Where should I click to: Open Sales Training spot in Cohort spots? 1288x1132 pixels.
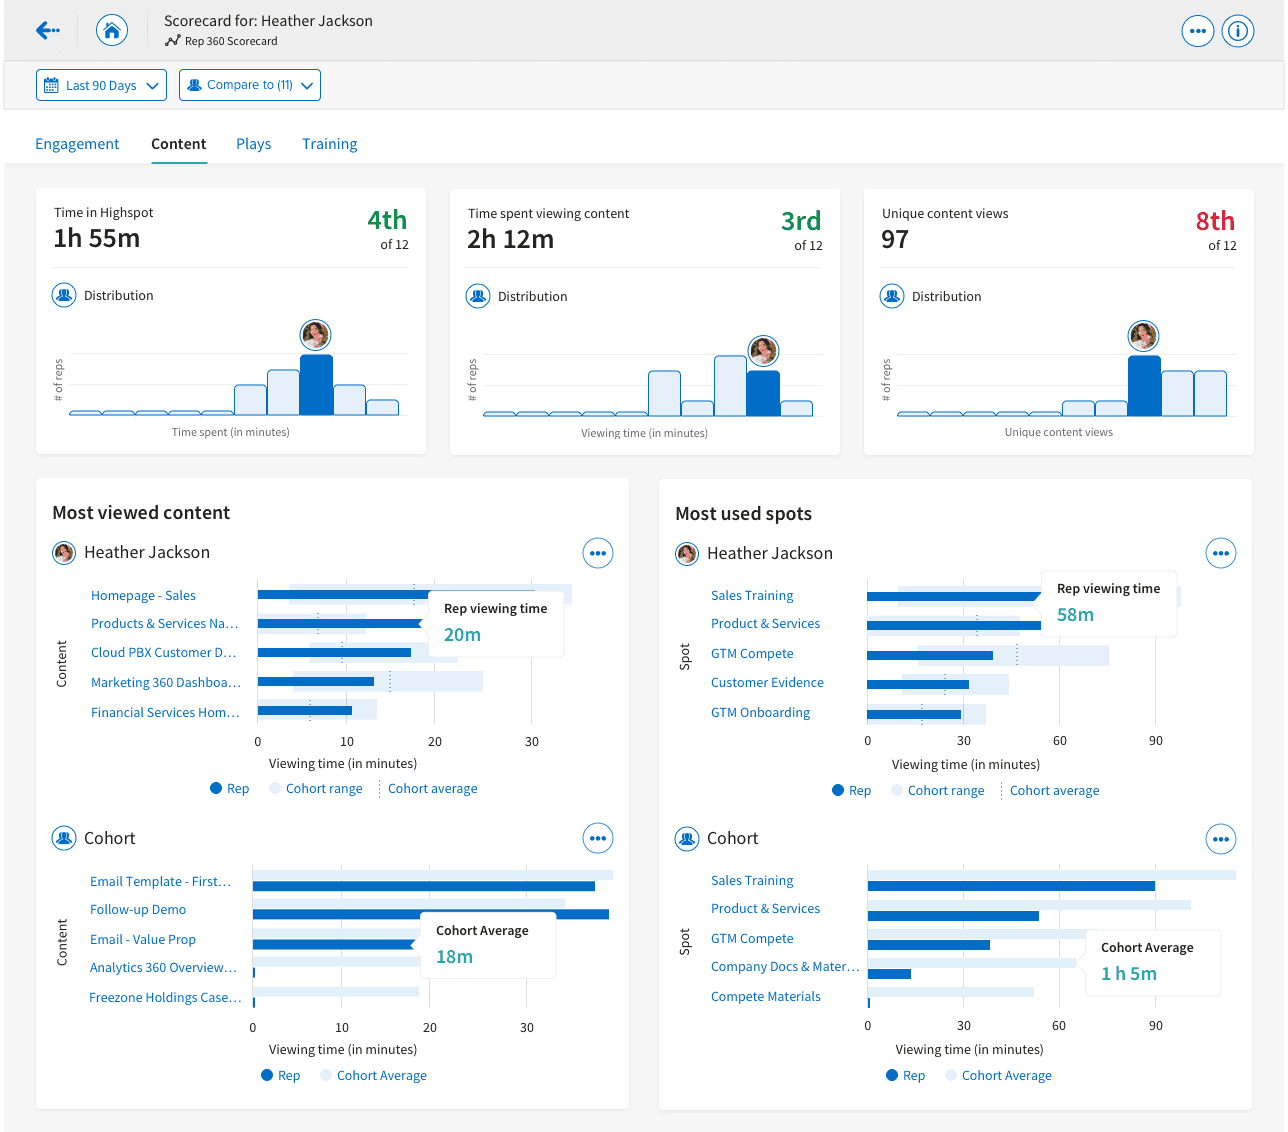752,880
